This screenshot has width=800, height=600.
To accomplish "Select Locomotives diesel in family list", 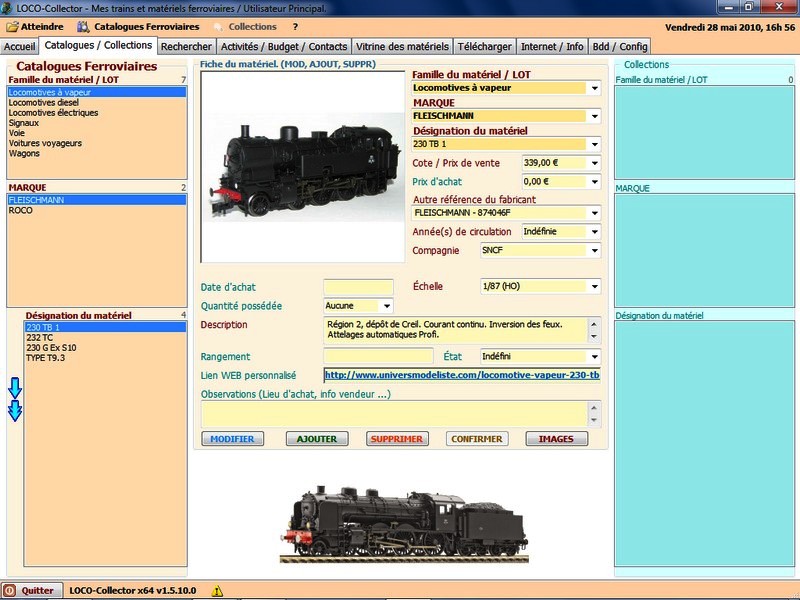I will coord(96,103).
